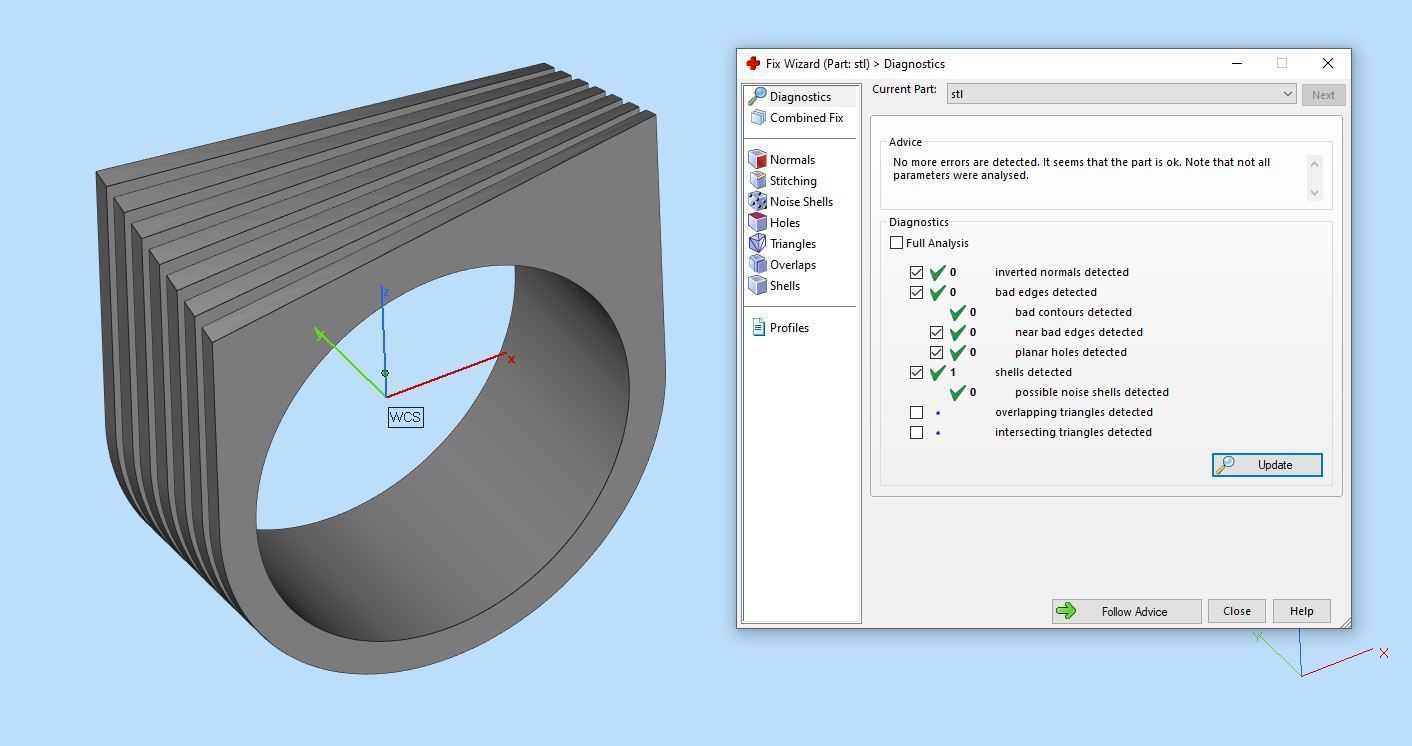Open the Current Part dropdown
1412x746 pixels.
1121,94
